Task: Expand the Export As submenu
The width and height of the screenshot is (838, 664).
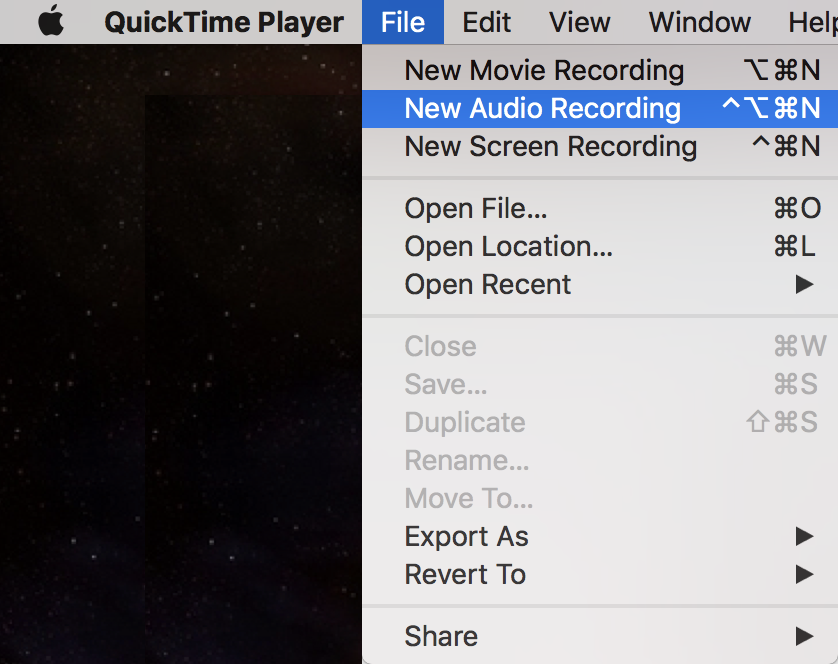Action: [600, 536]
